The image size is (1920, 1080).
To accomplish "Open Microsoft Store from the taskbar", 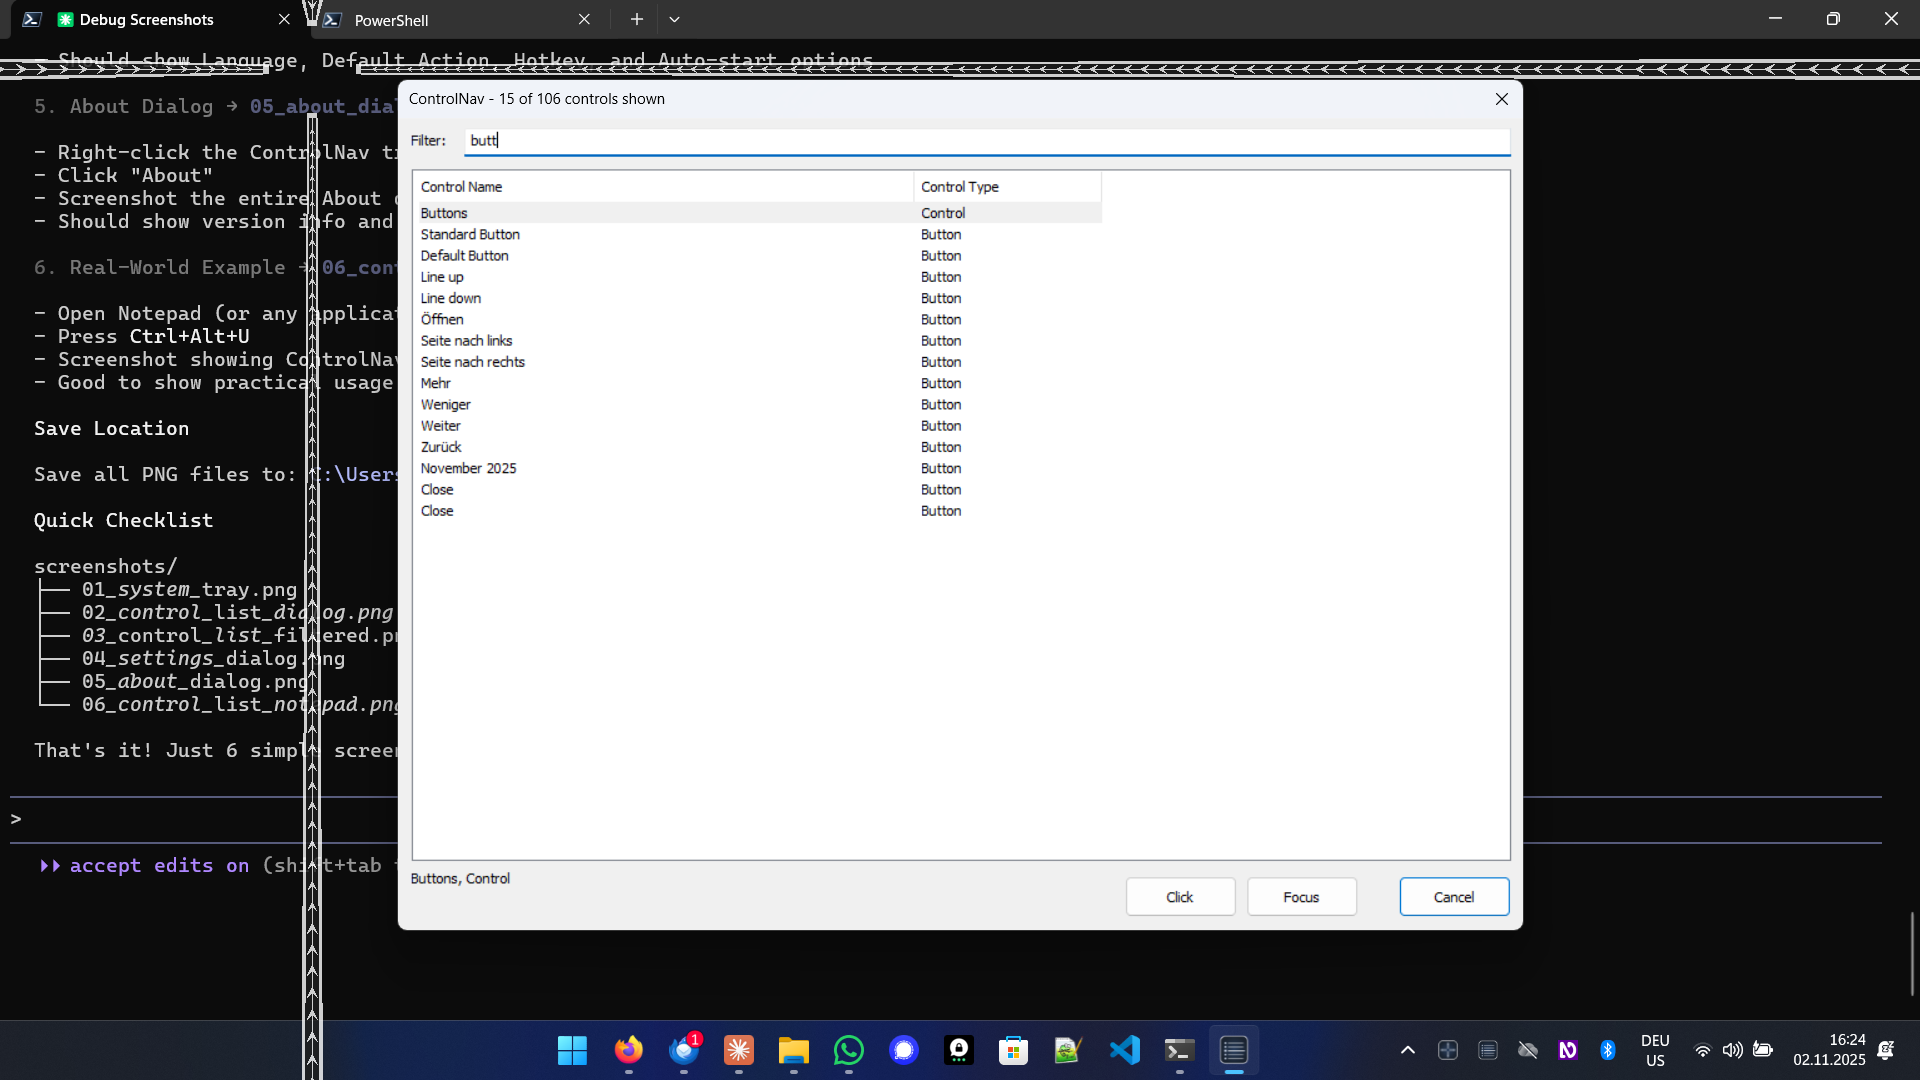I will tap(1014, 1051).
